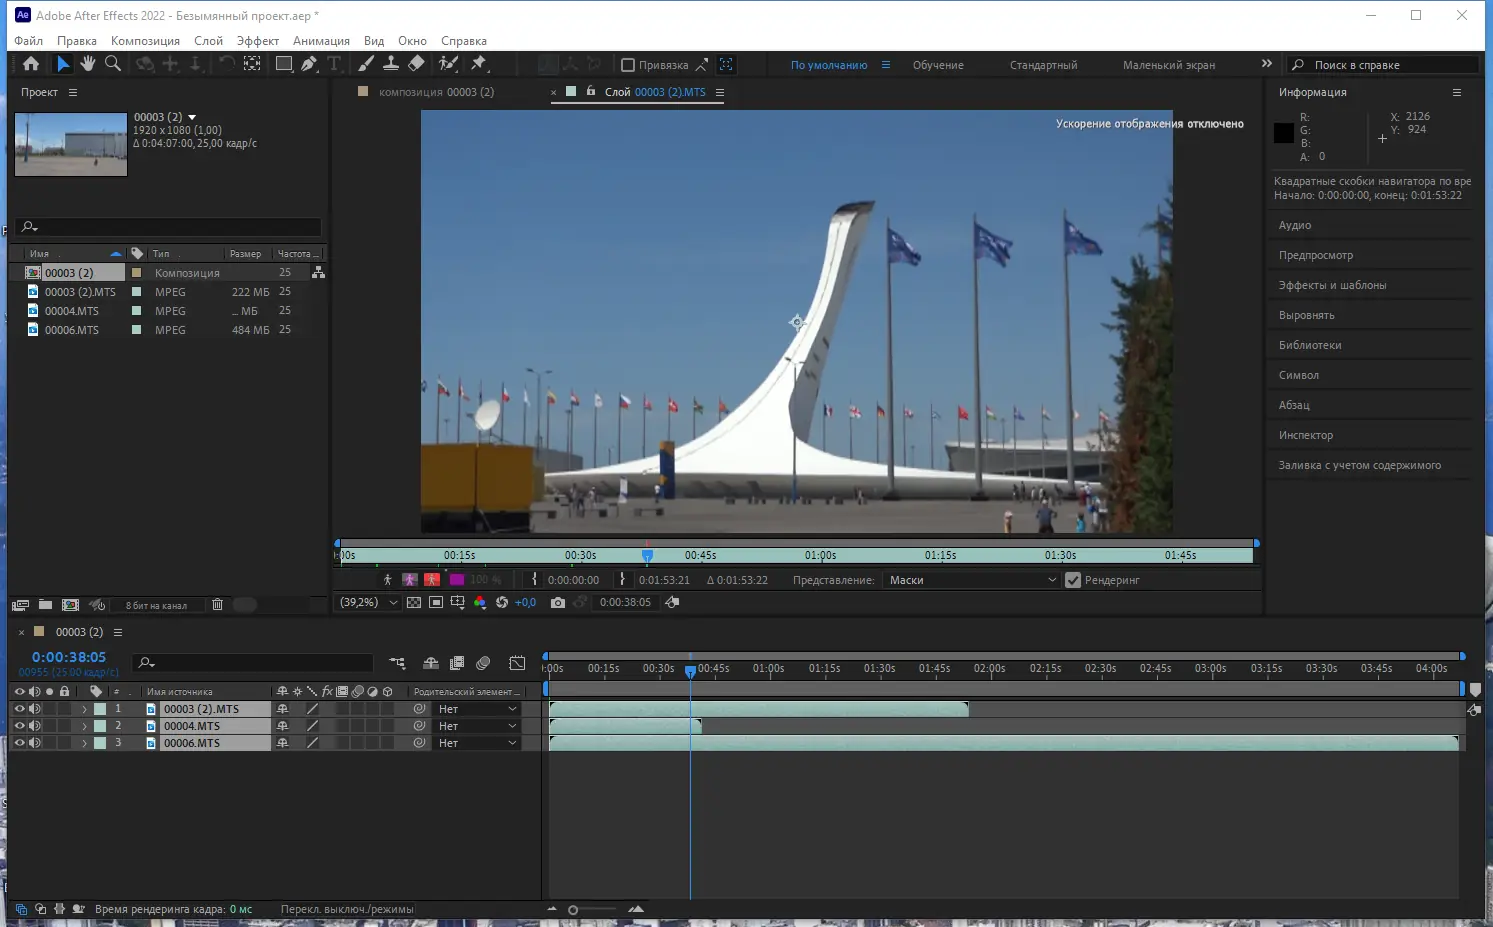Screen dimensions: 1493x927
Task: Choose the Eraser tool
Action: tap(416, 64)
